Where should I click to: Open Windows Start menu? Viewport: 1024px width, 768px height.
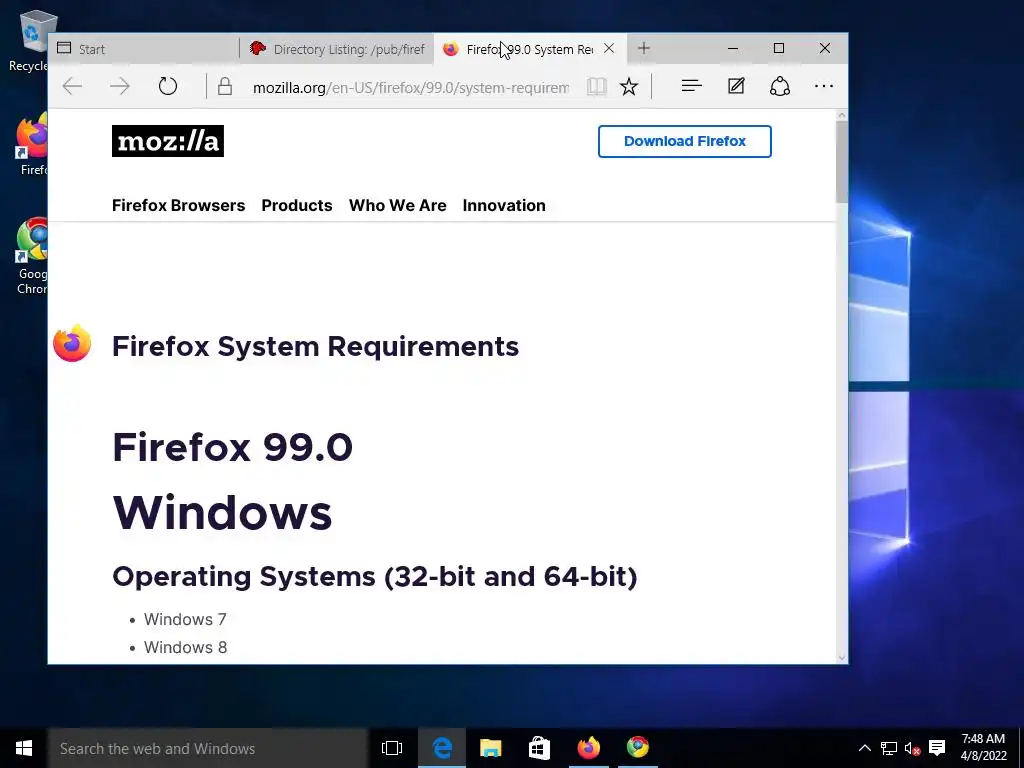point(24,748)
